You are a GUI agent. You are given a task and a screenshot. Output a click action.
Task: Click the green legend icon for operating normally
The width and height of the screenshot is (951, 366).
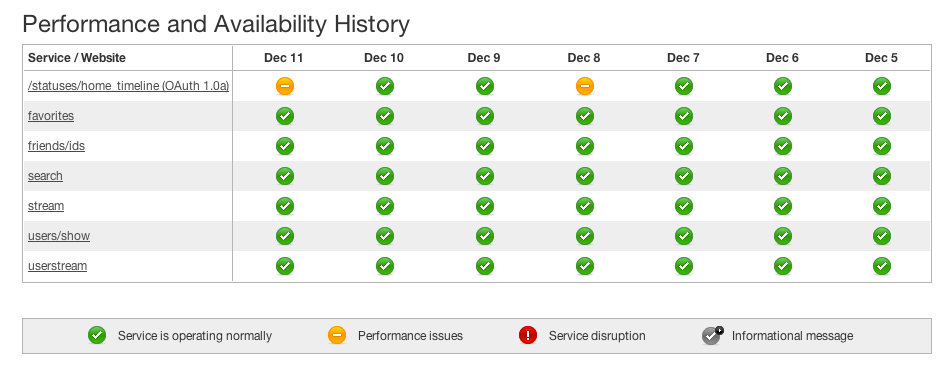97,335
